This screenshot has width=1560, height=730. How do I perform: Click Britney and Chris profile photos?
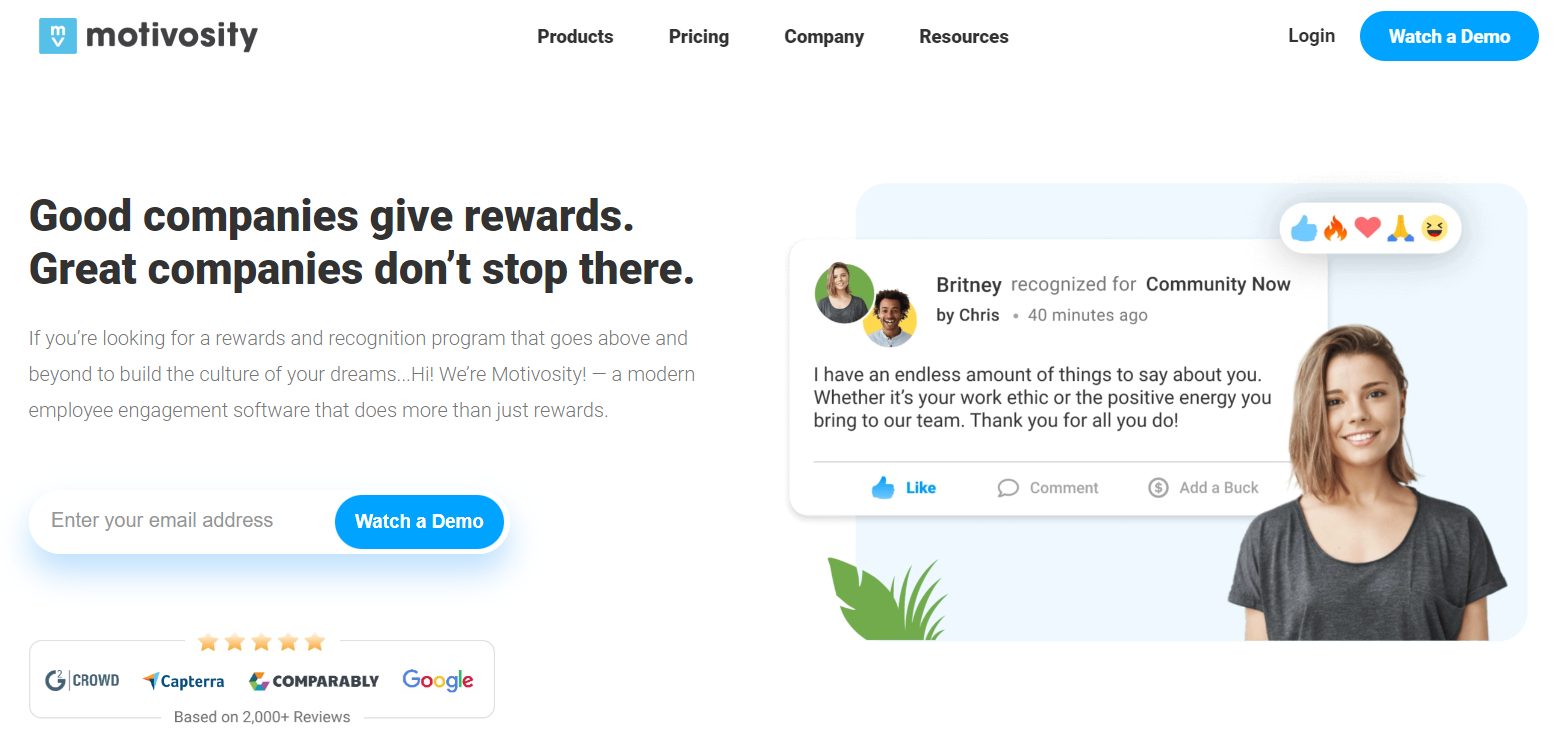click(x=866, y=304)
